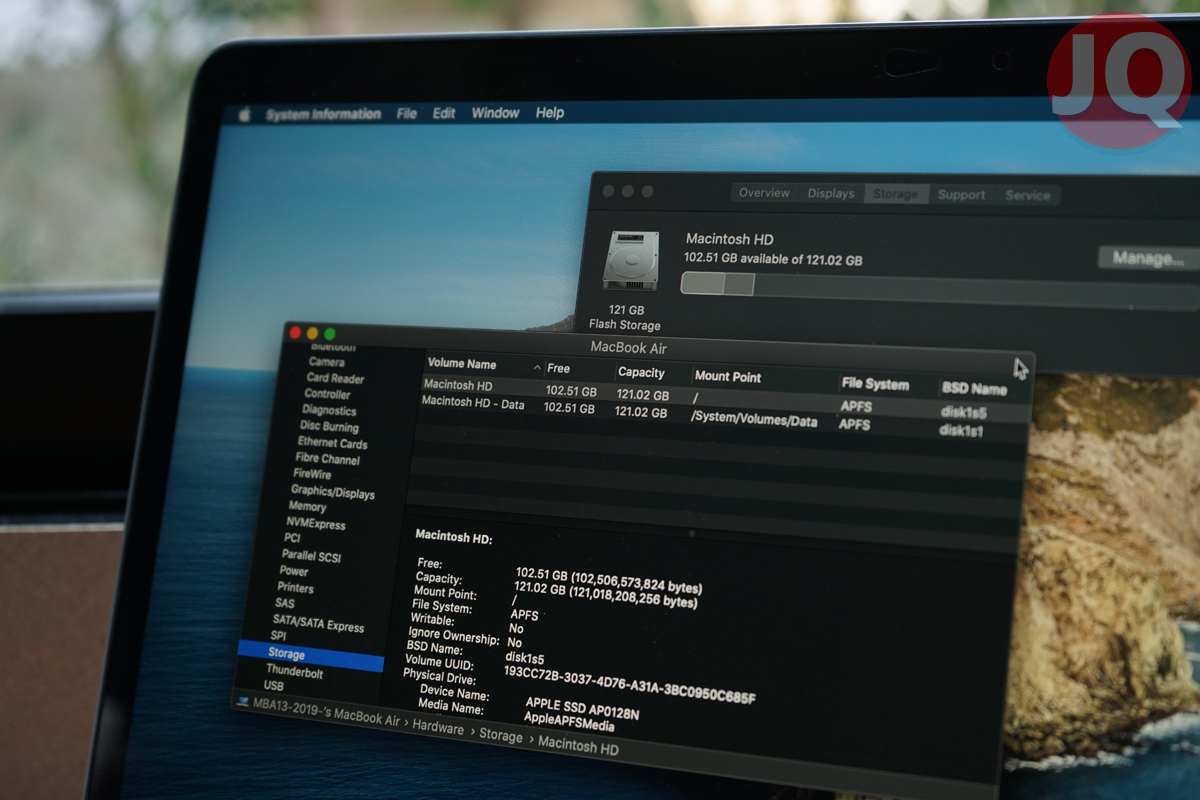Click Hardware in the path bar
1200x800 pixels.
click(438, 728)
